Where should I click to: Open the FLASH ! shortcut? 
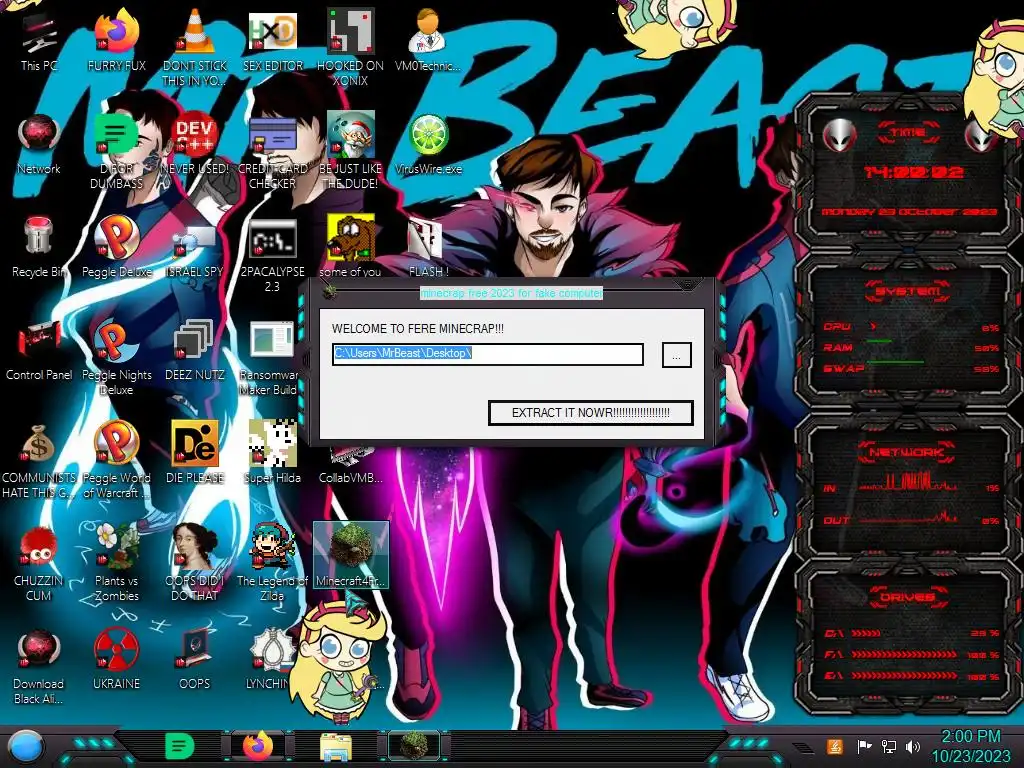[x=428, y=246]
